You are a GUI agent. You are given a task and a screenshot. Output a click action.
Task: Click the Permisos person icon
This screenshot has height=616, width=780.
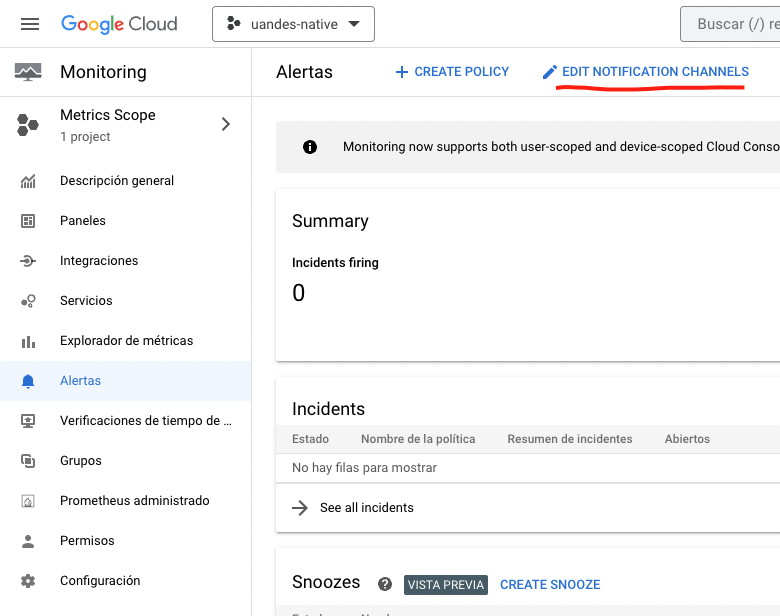(28, 541)
